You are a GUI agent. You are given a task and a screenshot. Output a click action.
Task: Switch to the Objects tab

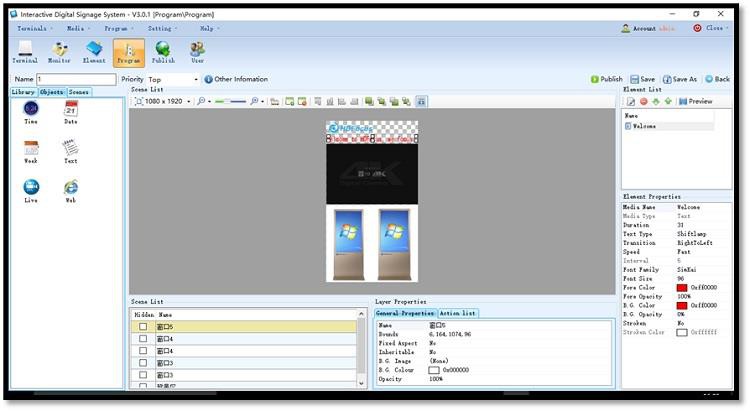click(52, 92)
